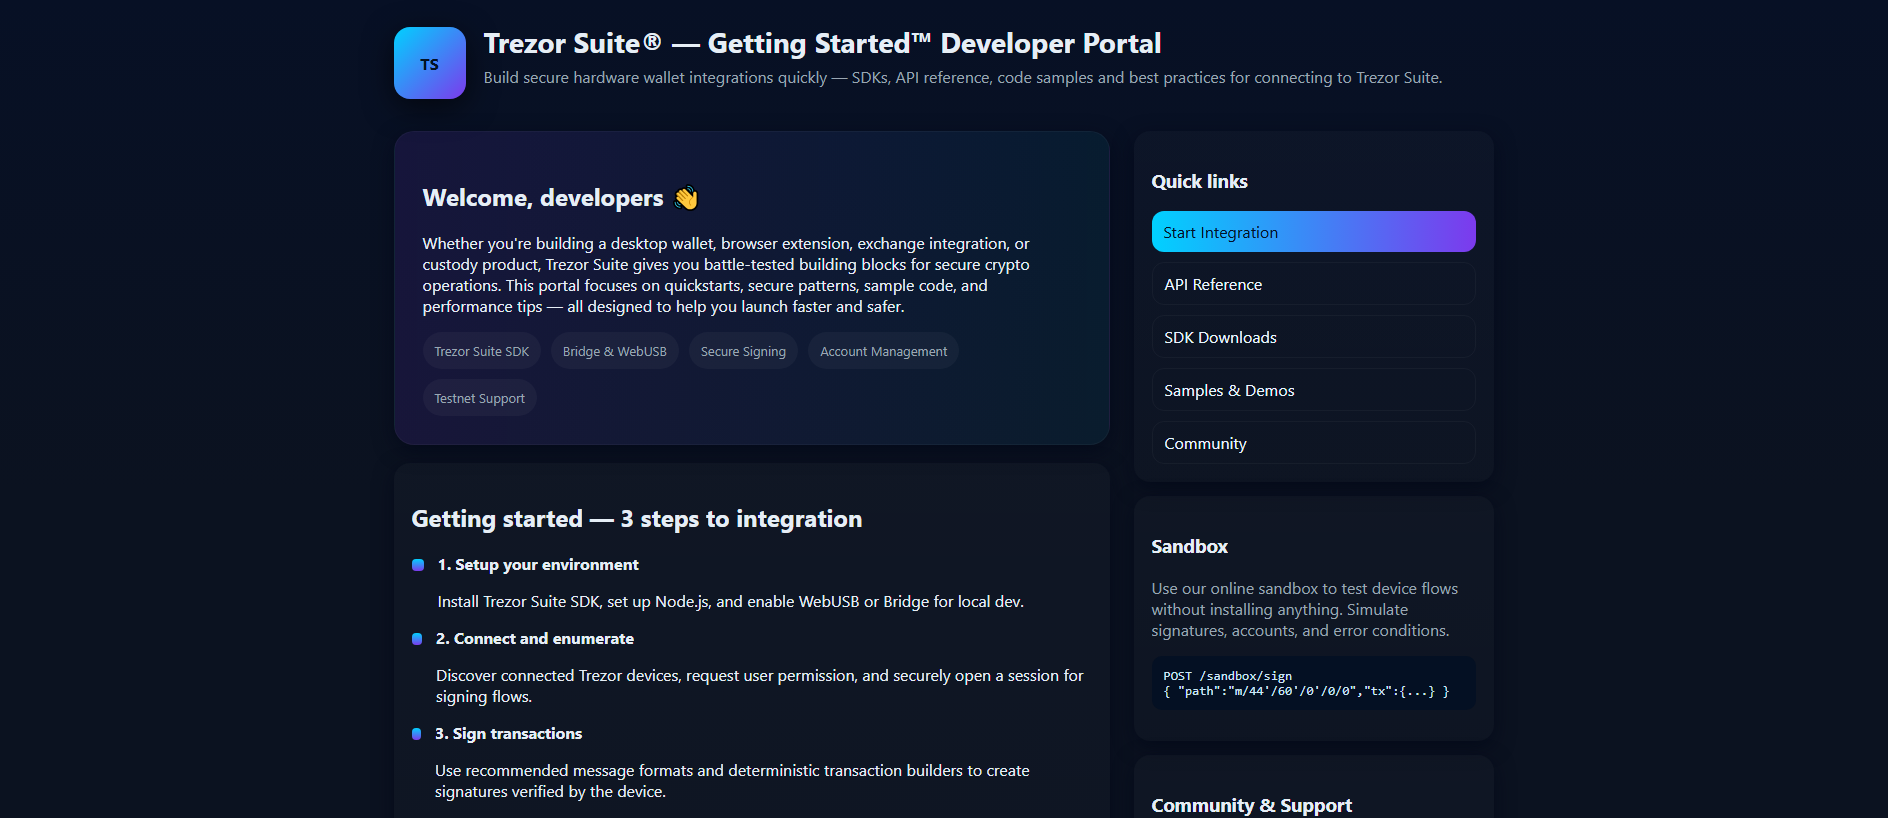Click the welcome paragraph 'Whether you're building a desktop wallet'
The width and height of the screenshot is (1888, 818).
point(726,275)
